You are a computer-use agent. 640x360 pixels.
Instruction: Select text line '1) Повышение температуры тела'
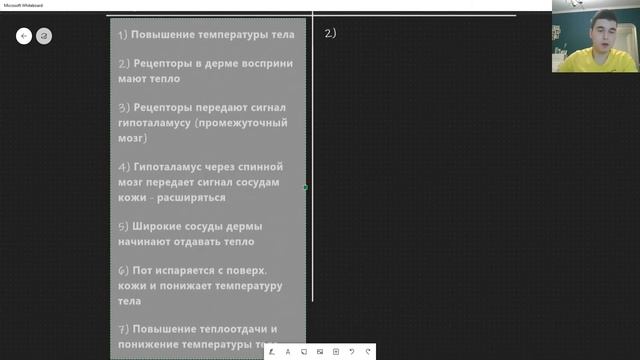click(x=206, y=35)
